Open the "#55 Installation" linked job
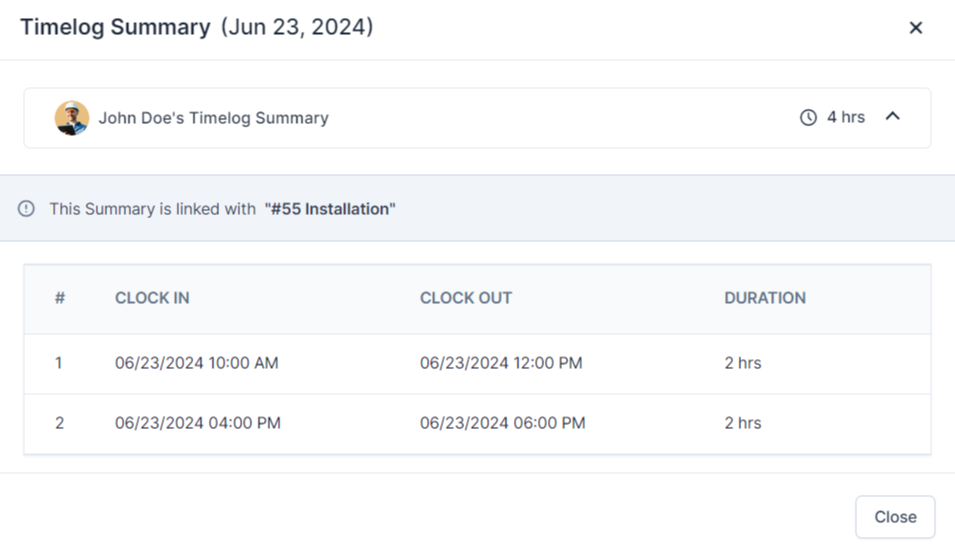The image size is (955, 551). (330, 209)
